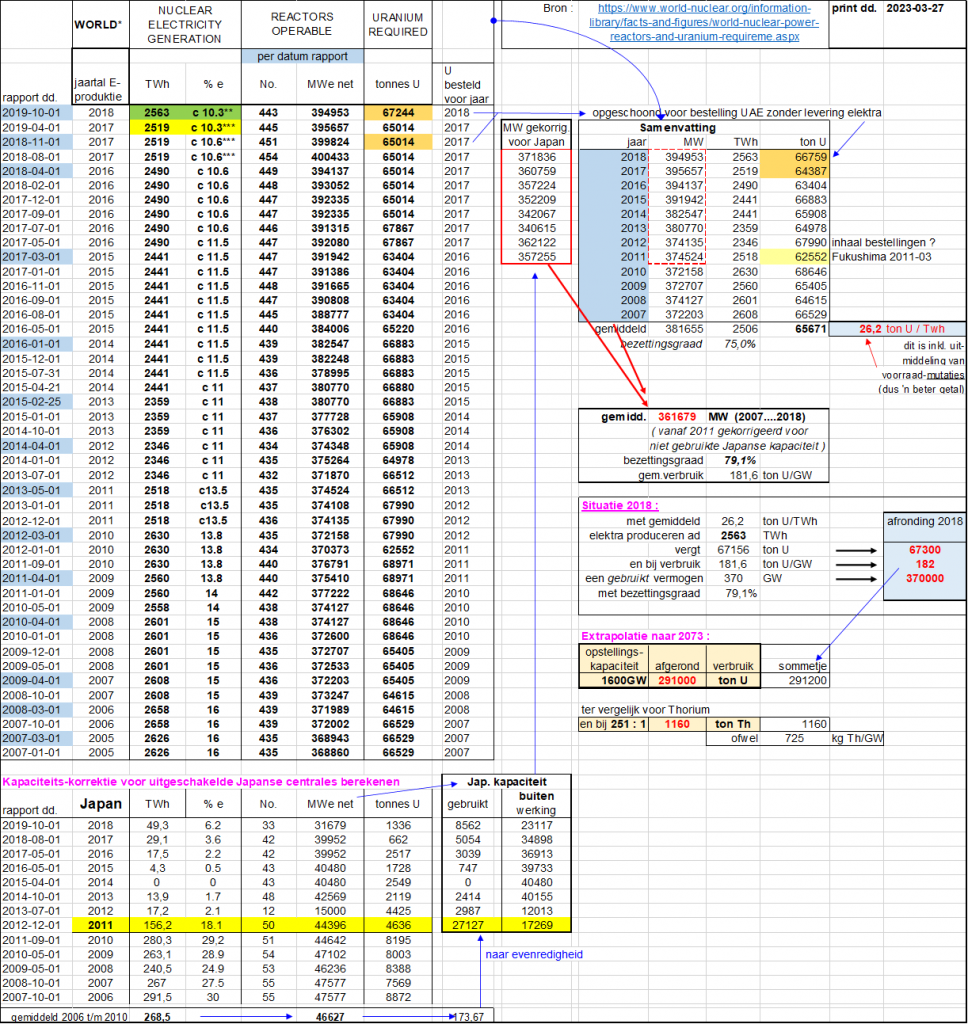Select the URANIUM REQUIRED header cell
Image resolution: width=968 pixels, height=1024 pixels.
click(x=398, y=24)
